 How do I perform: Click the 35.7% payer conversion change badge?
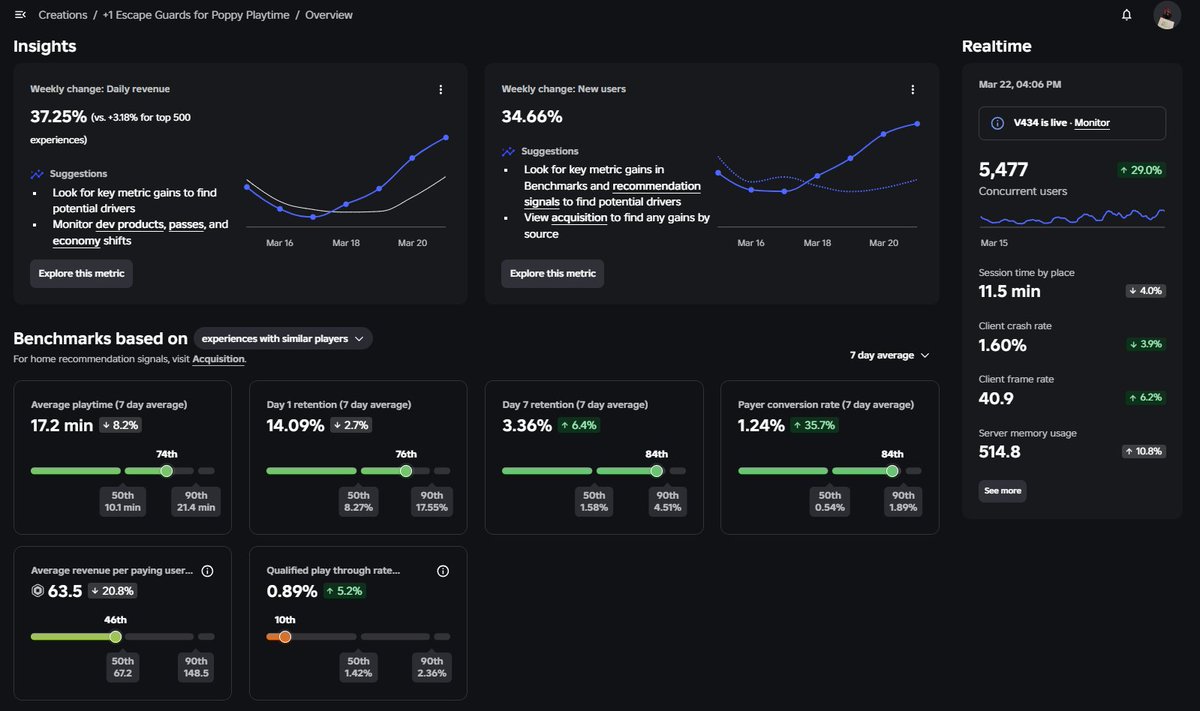coord(814,425)
